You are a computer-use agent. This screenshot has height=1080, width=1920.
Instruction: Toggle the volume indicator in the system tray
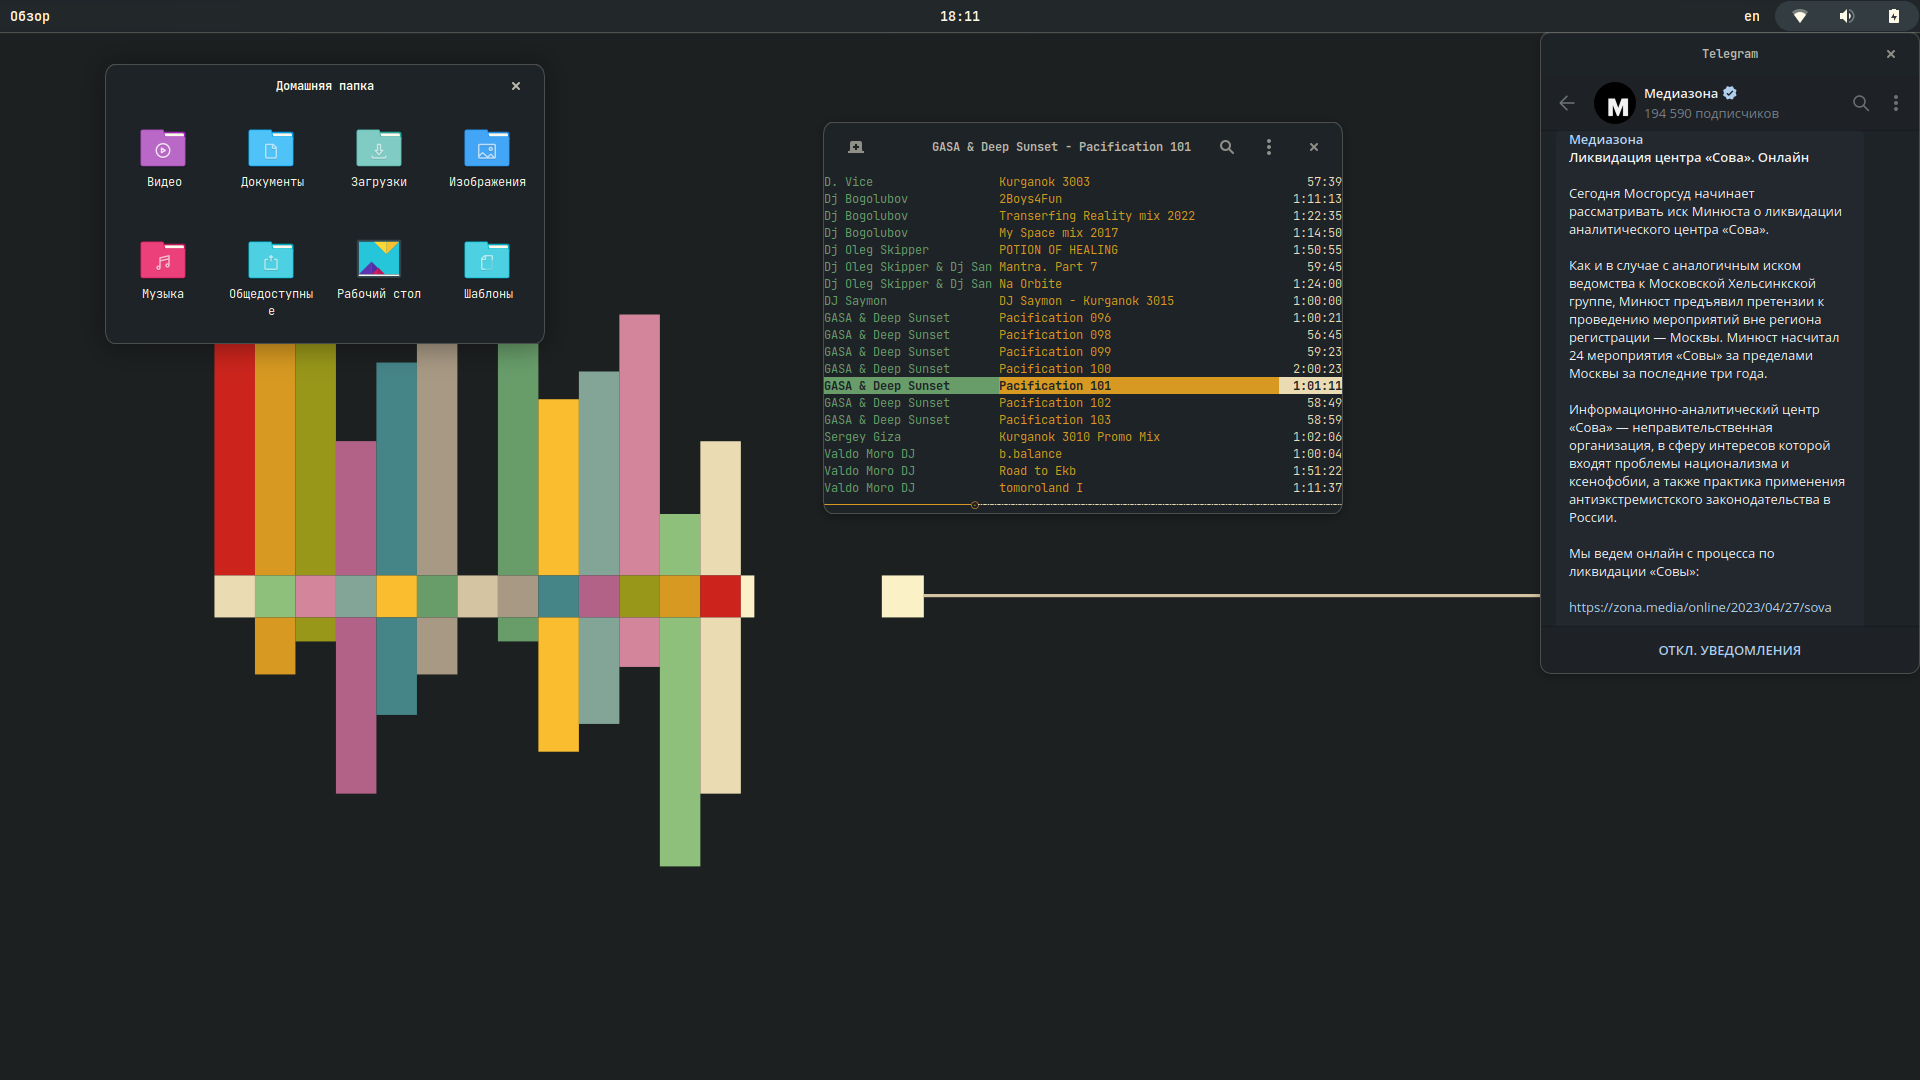[x=1846, y=16]
